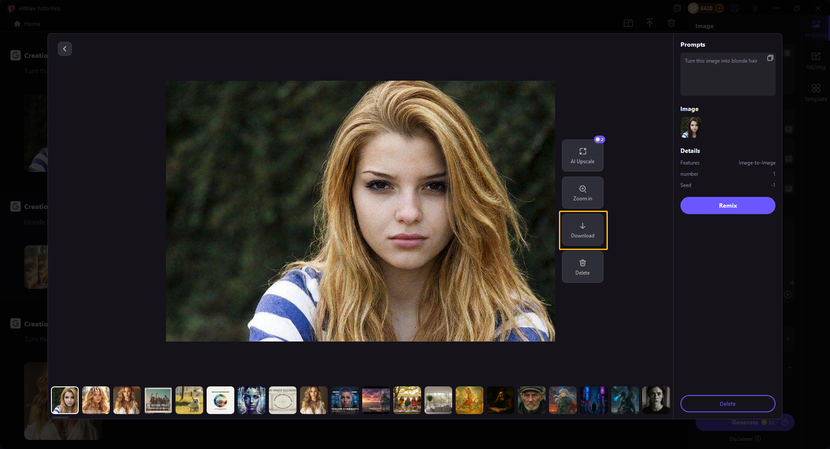
Task: Zoom in on the generated image
Action: click(x=582, y=193)
